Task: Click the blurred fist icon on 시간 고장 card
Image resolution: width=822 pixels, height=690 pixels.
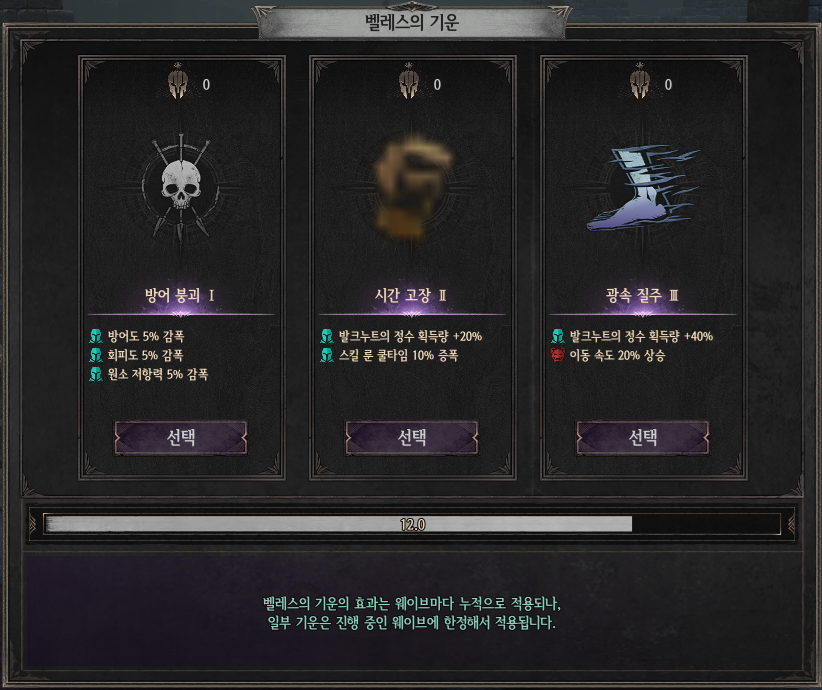Action: pyautogui.click(x=412, y=186)
